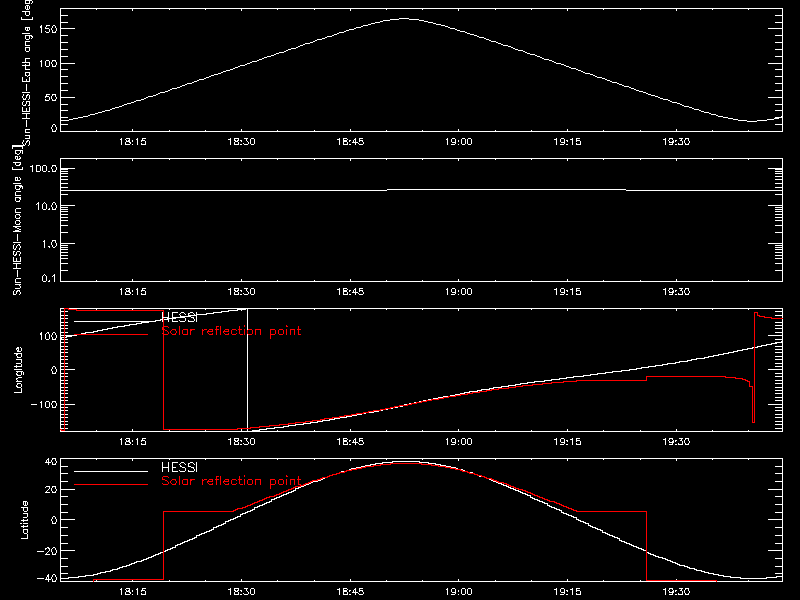Click the Latitude axis title

pyautogui.click(x=24, y=520)
